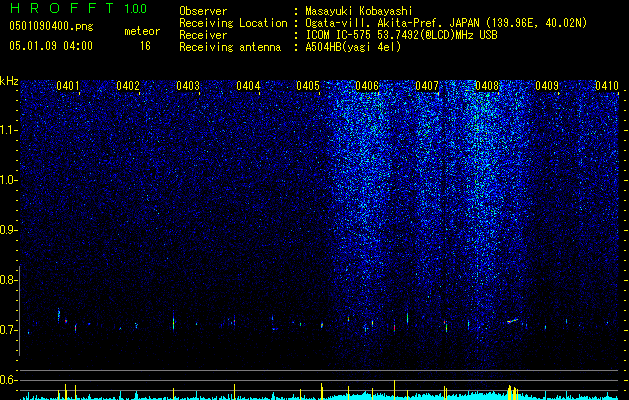Click the 0401 time marker
Image resolution: width=629 pixels, height=400 pixels.
(x=68, y=86)
